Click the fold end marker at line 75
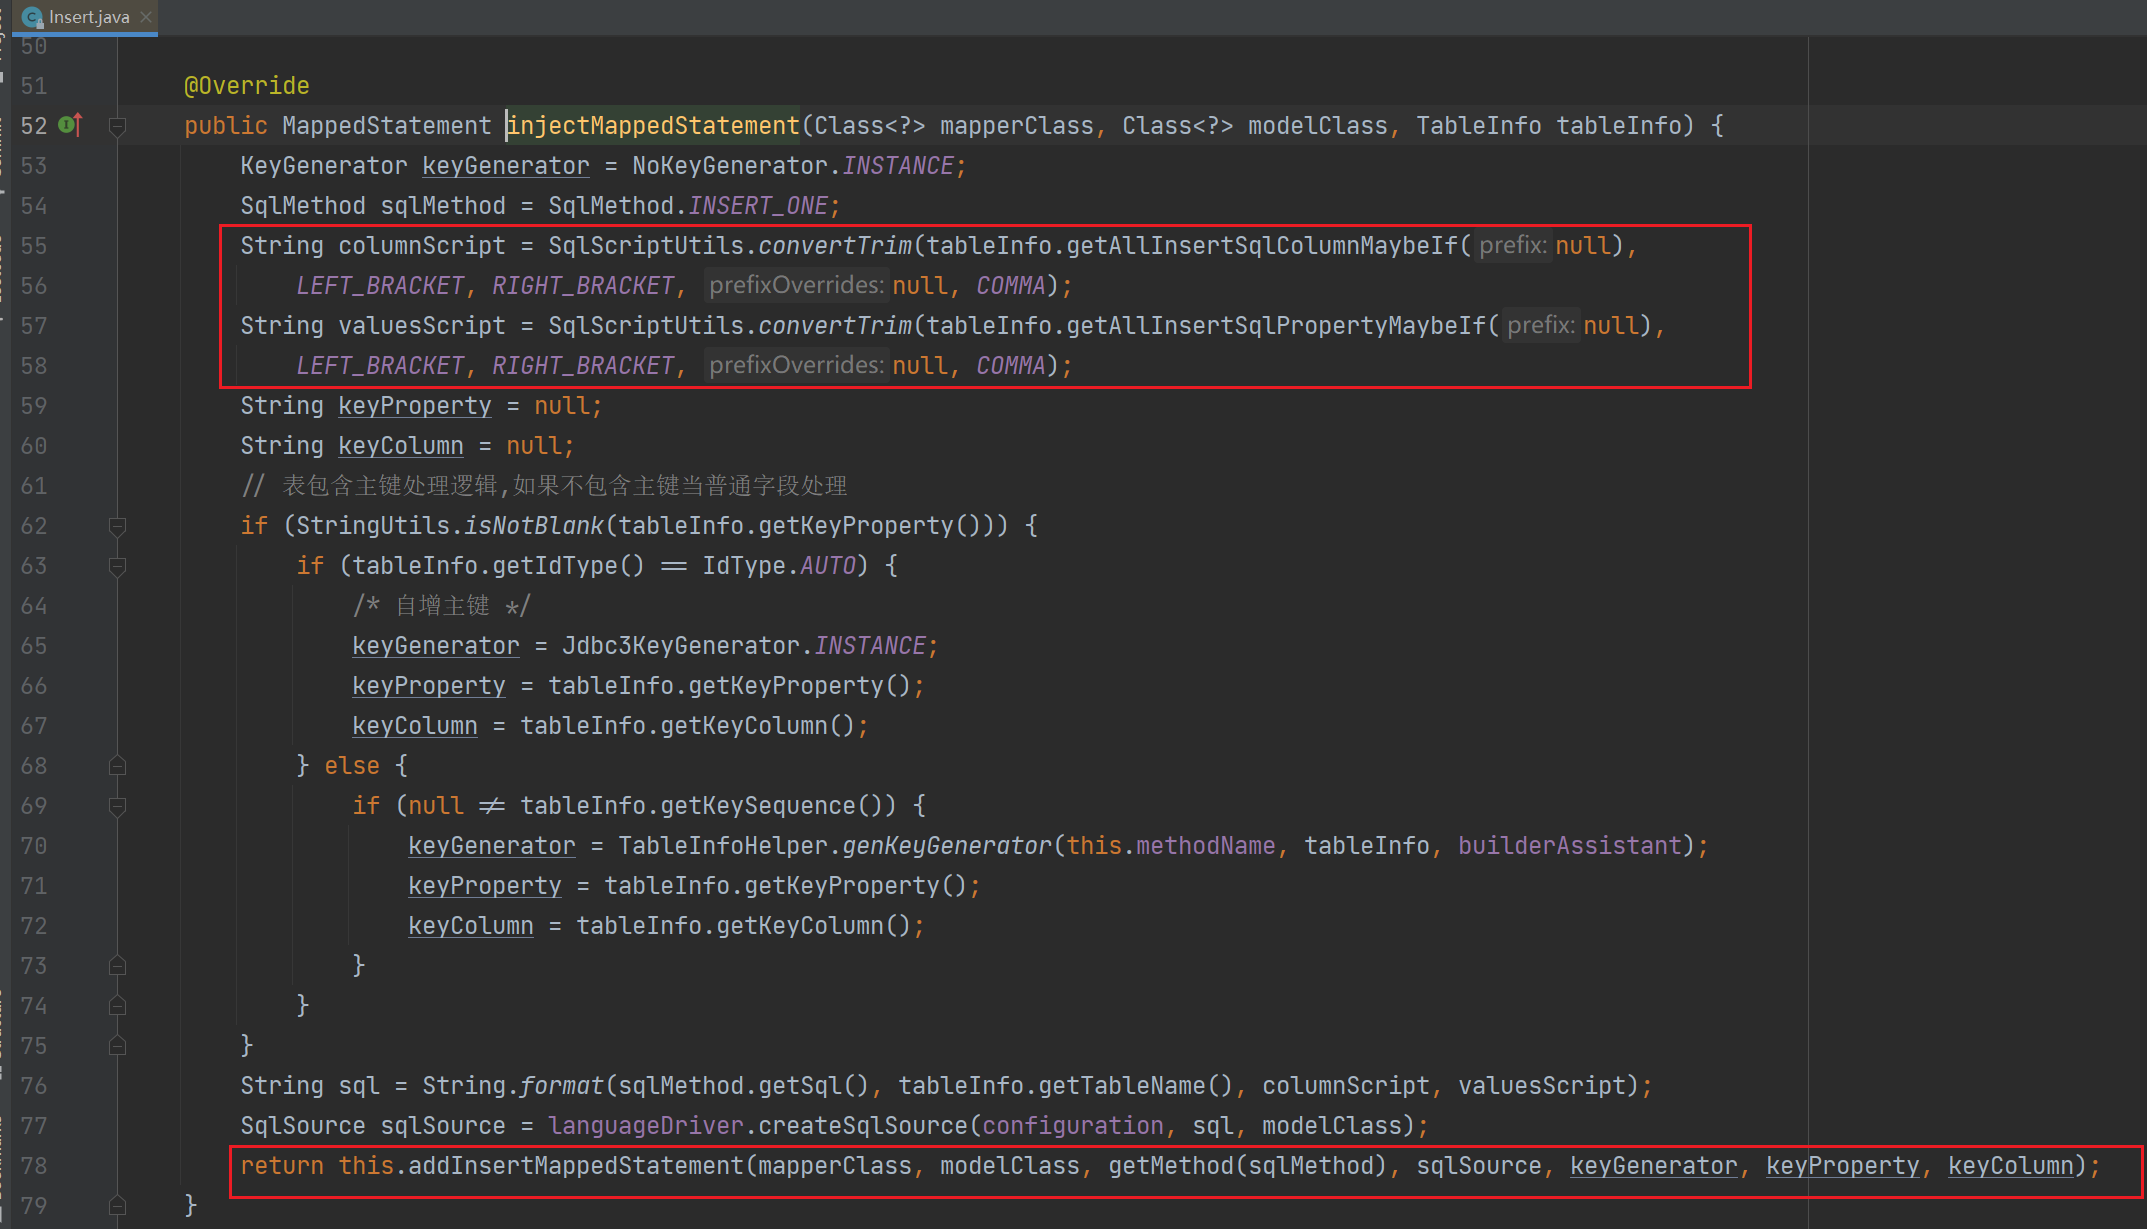This screenshot has width=2147, height=1229. click(x=117, y=1046)
